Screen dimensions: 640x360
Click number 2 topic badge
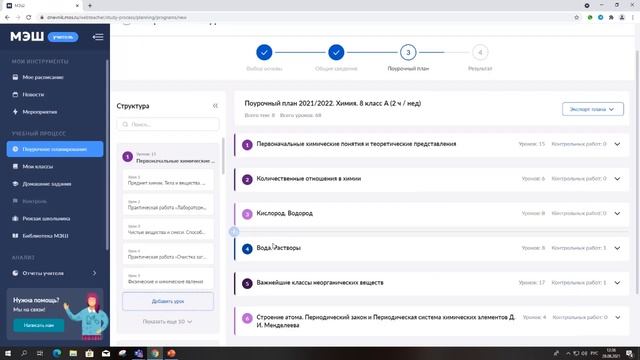[x=247, y=179]
